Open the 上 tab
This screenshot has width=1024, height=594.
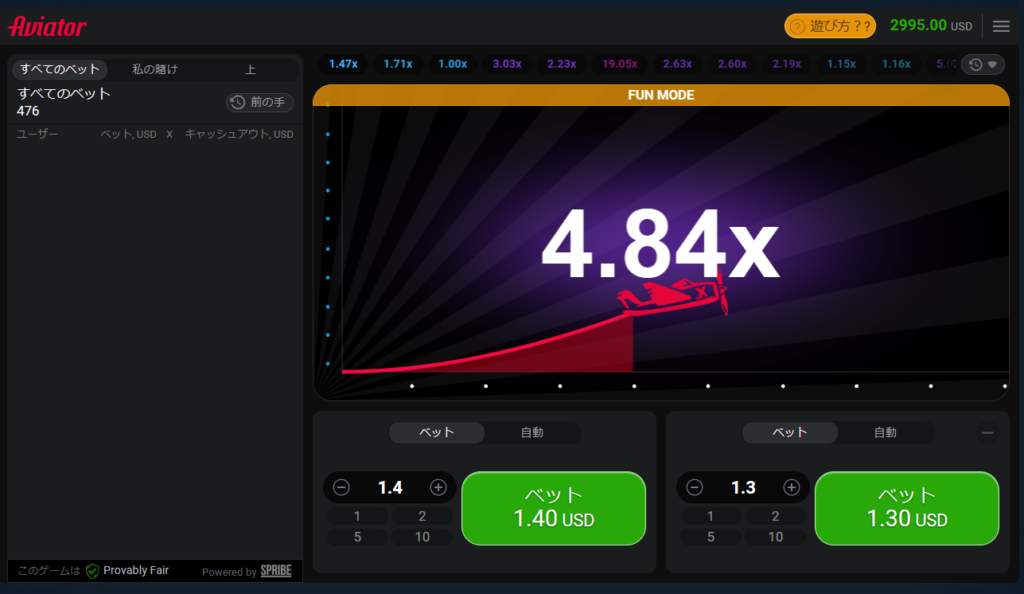[251, 69]
